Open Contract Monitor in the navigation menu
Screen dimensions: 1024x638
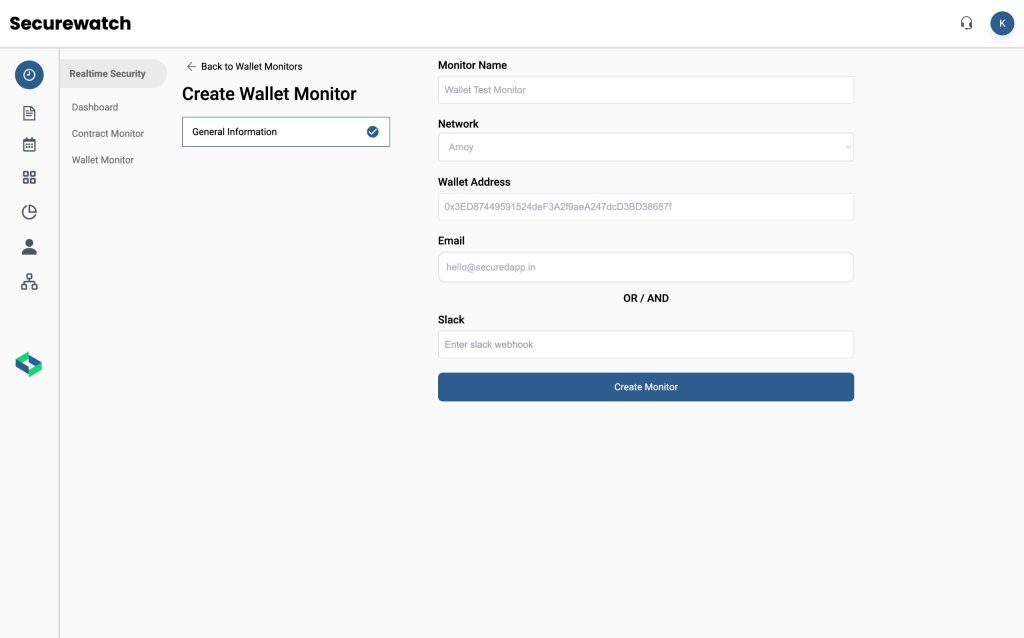[106, 133]
